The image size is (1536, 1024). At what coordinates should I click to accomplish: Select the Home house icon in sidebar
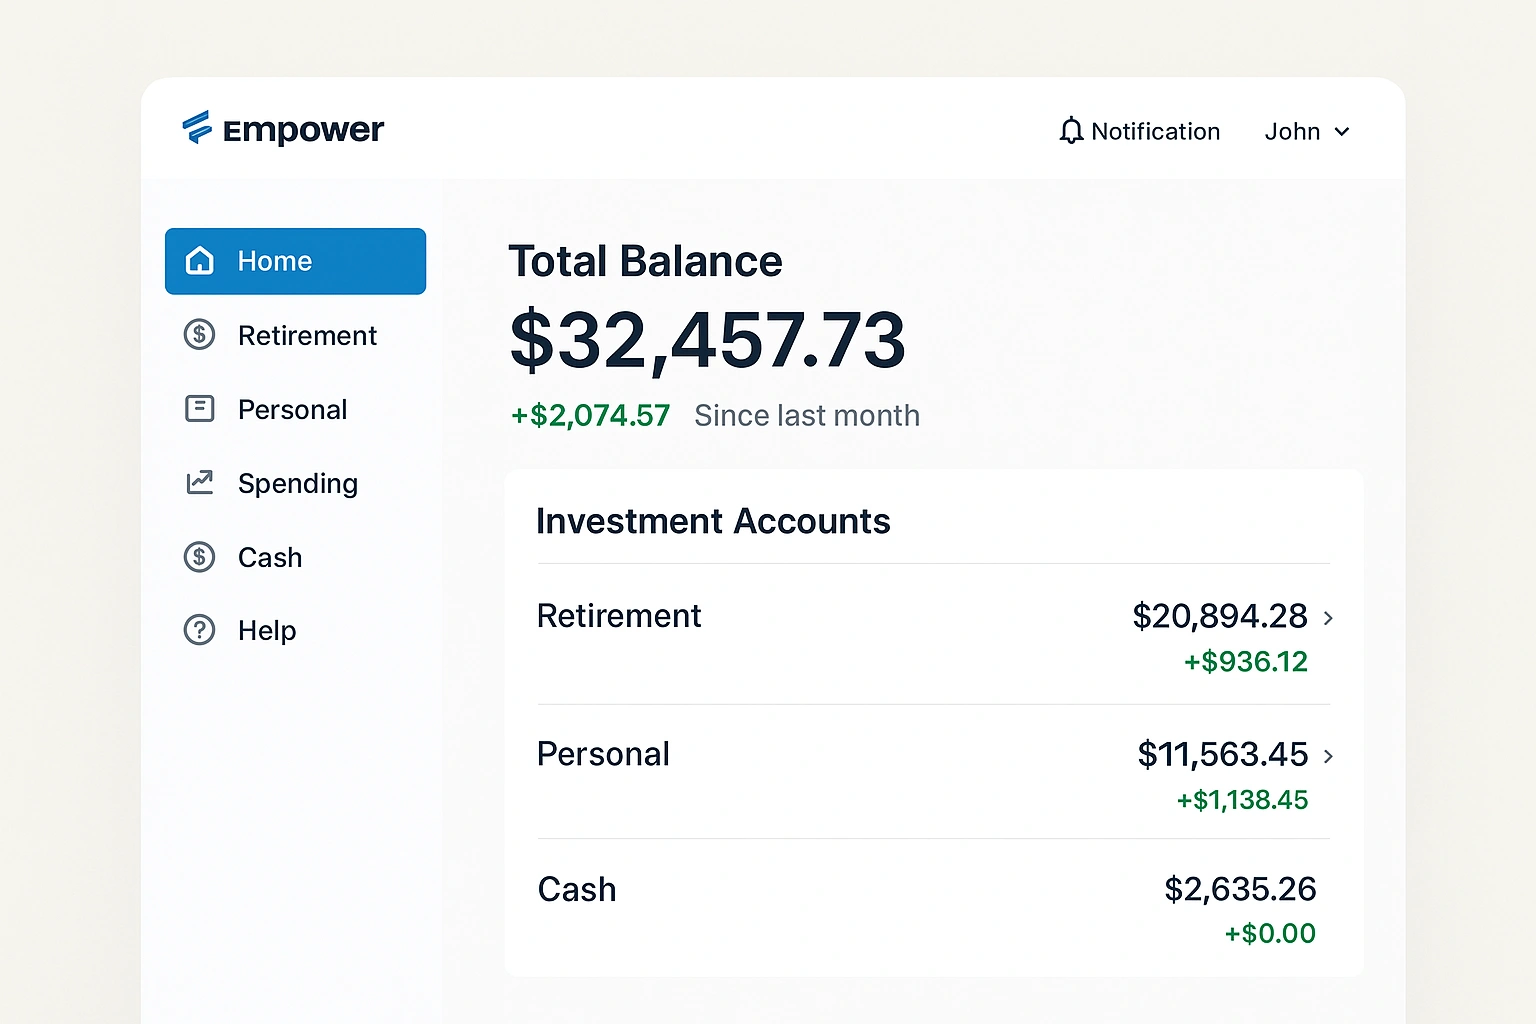(x=200, y=260)
